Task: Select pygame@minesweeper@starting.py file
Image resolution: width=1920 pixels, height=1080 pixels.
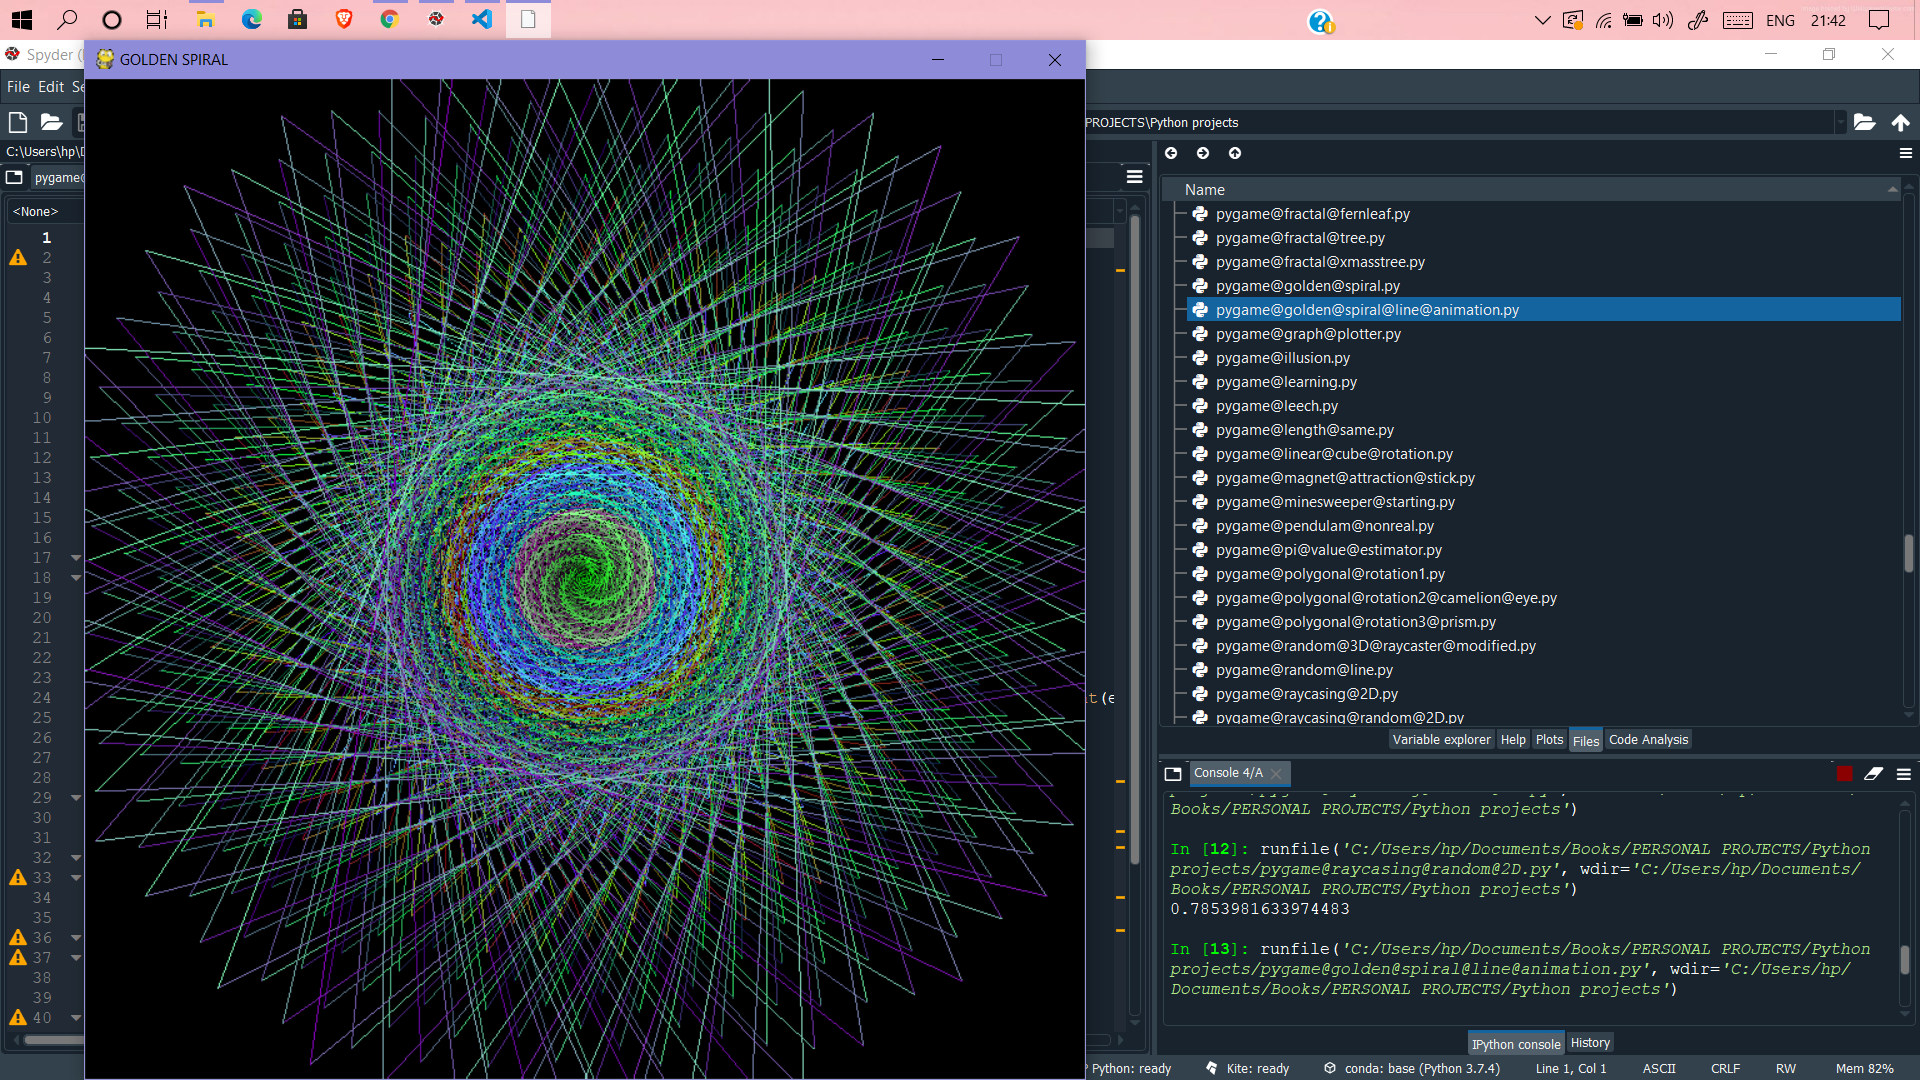Action: point(1335,502)
